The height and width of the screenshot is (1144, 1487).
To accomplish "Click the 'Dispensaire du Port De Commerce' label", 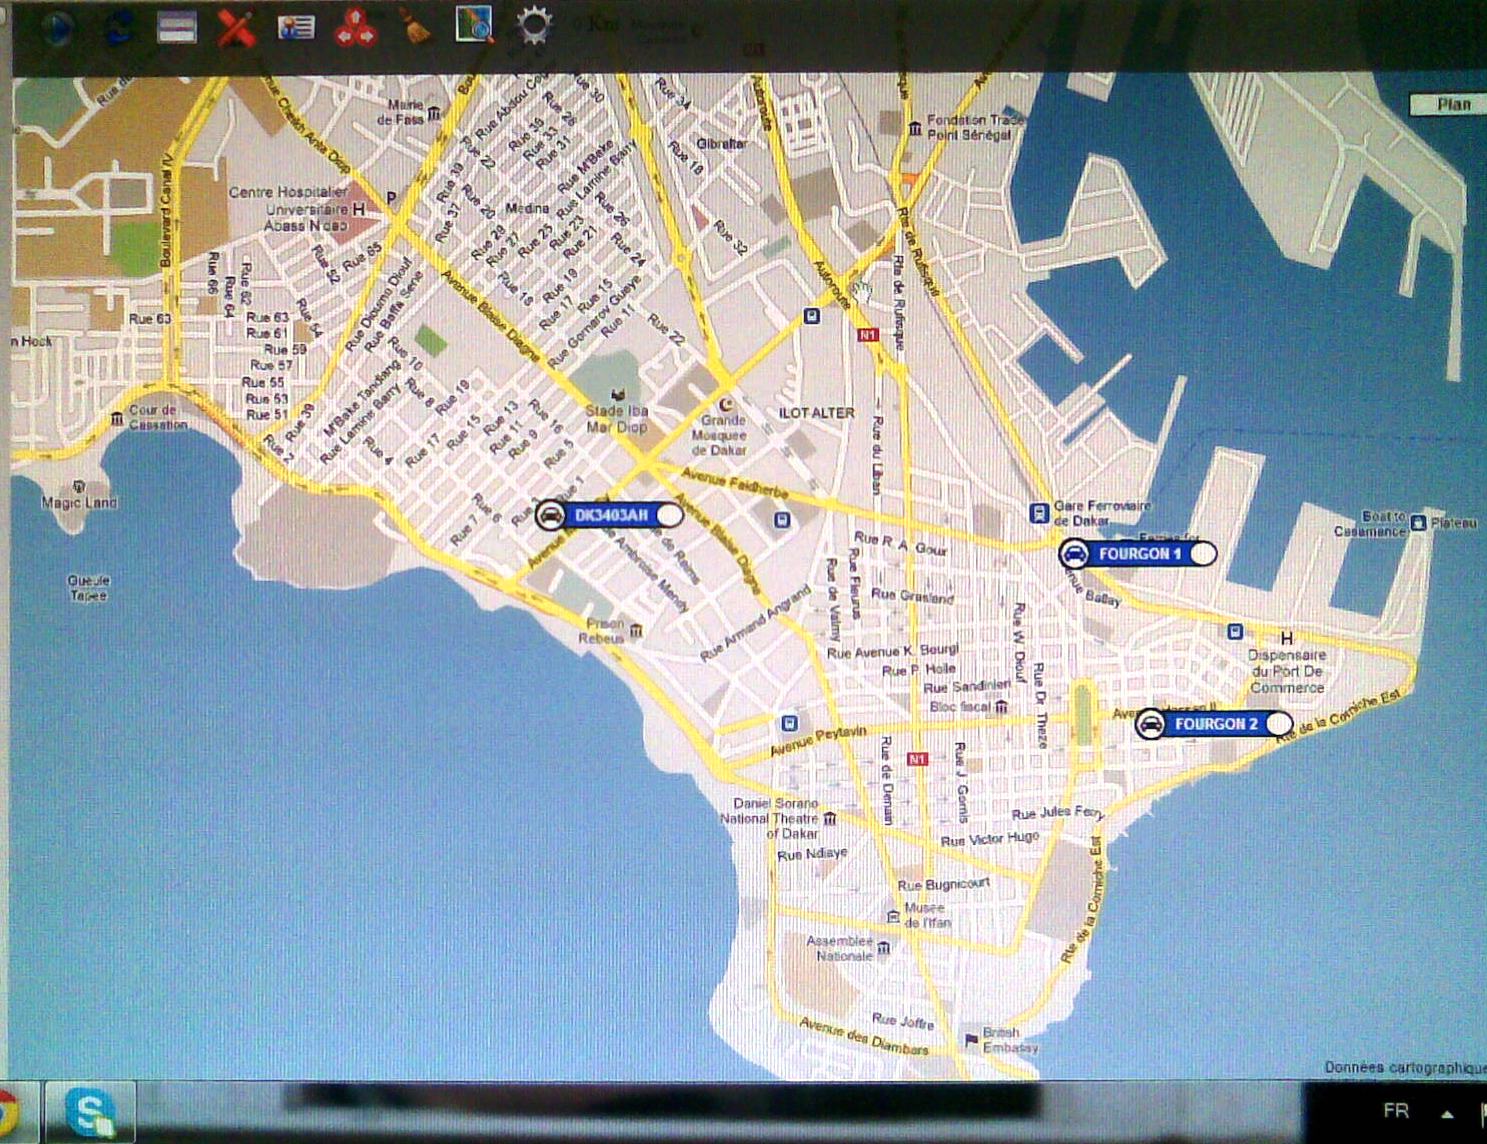I will tap(1287, 671).
